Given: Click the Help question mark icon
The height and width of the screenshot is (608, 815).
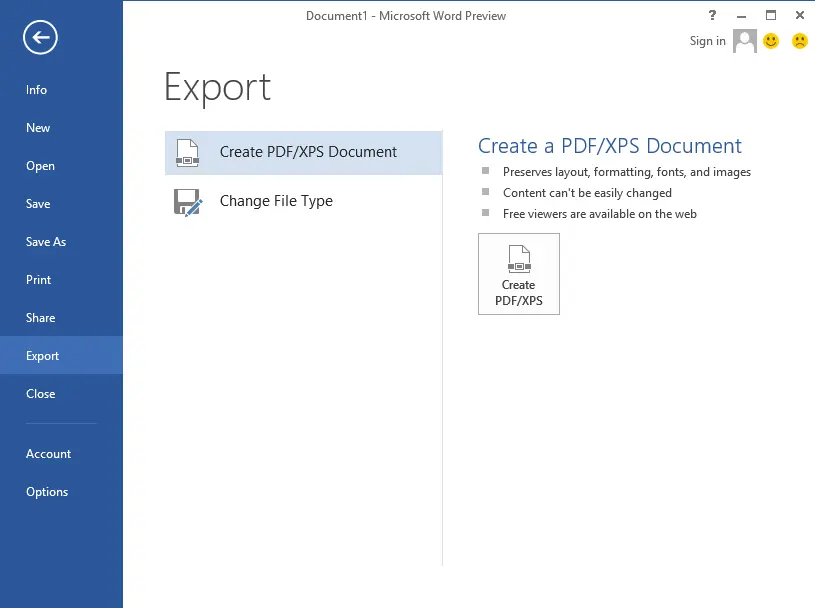Looking at the screenshot, I should click(x=711, y=15).
